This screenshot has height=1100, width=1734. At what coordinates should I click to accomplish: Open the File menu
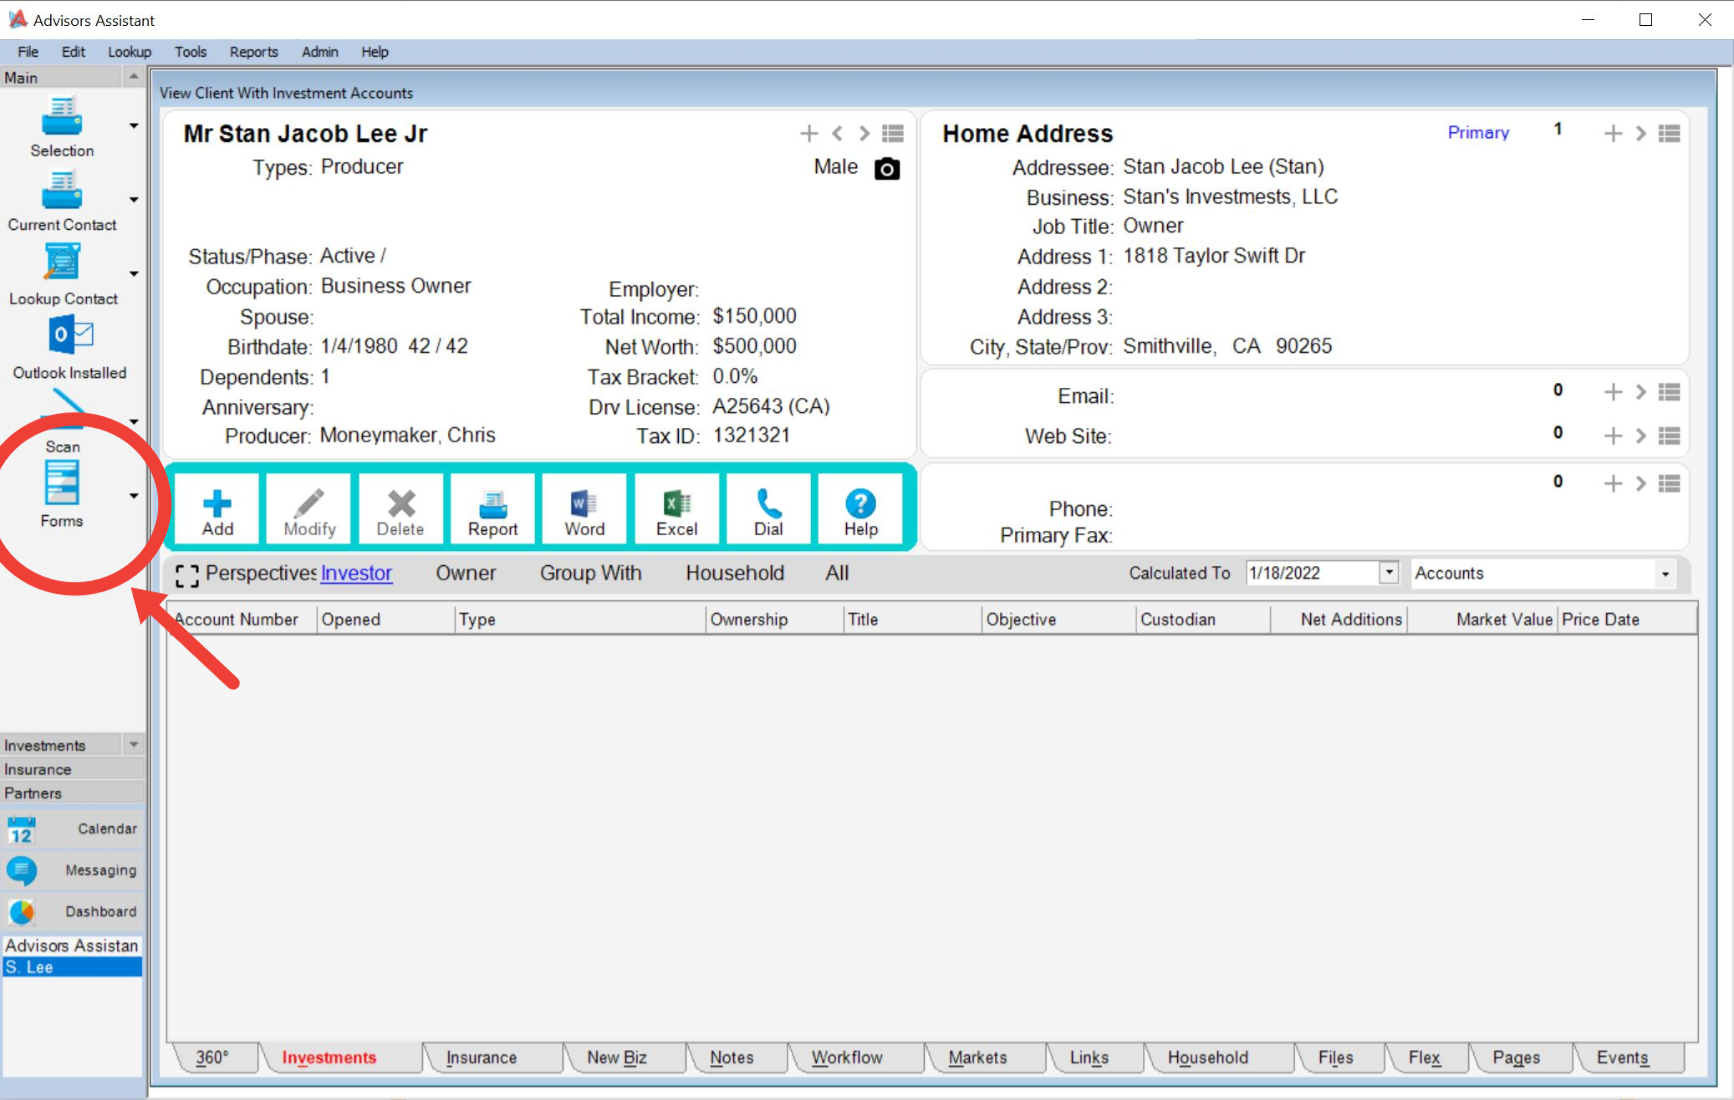point(28,52)
